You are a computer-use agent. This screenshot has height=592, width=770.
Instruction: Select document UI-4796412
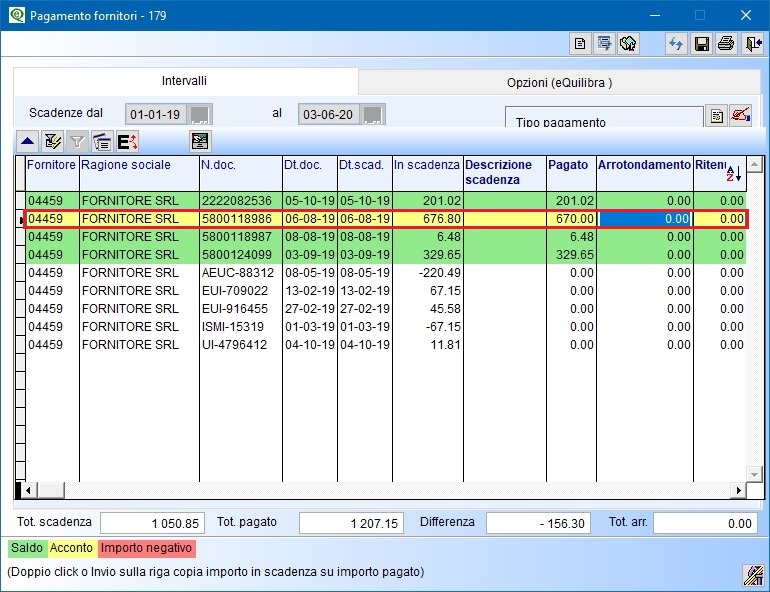click(241, 345)
